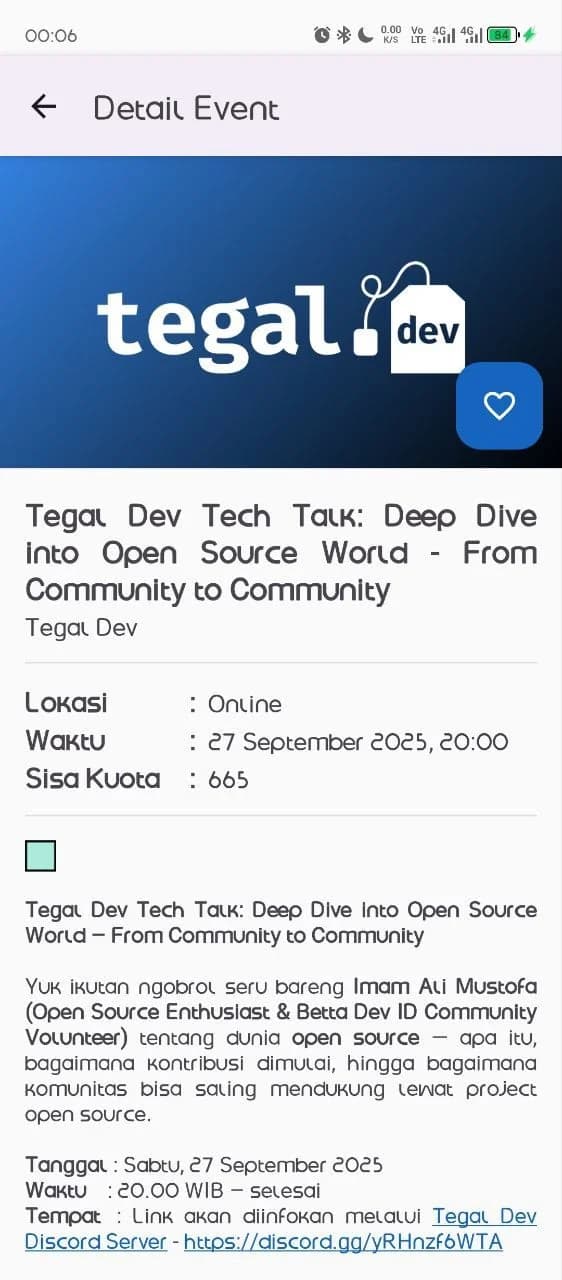Tap the small teal image placeholder
The height and width of the screenshot is (1280, 562).
(x=41, y=856)
